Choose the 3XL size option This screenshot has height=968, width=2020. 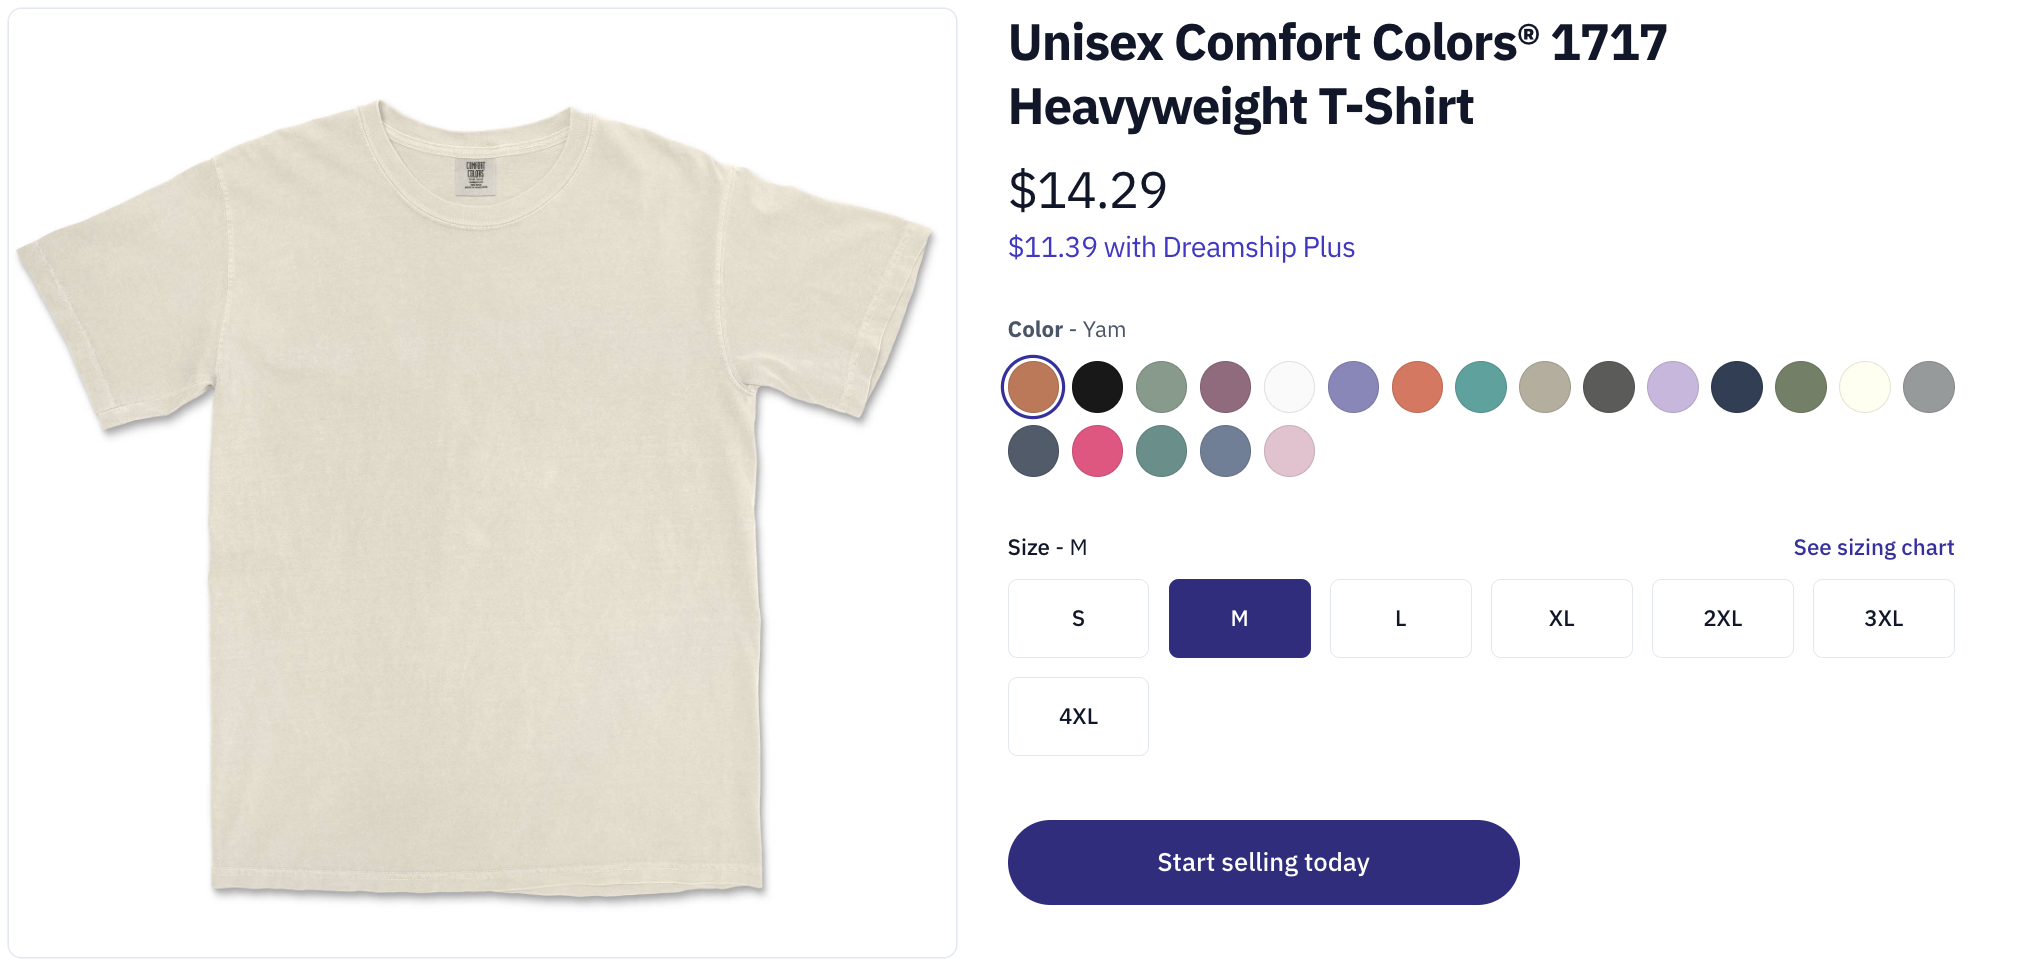pos(1883,618)
